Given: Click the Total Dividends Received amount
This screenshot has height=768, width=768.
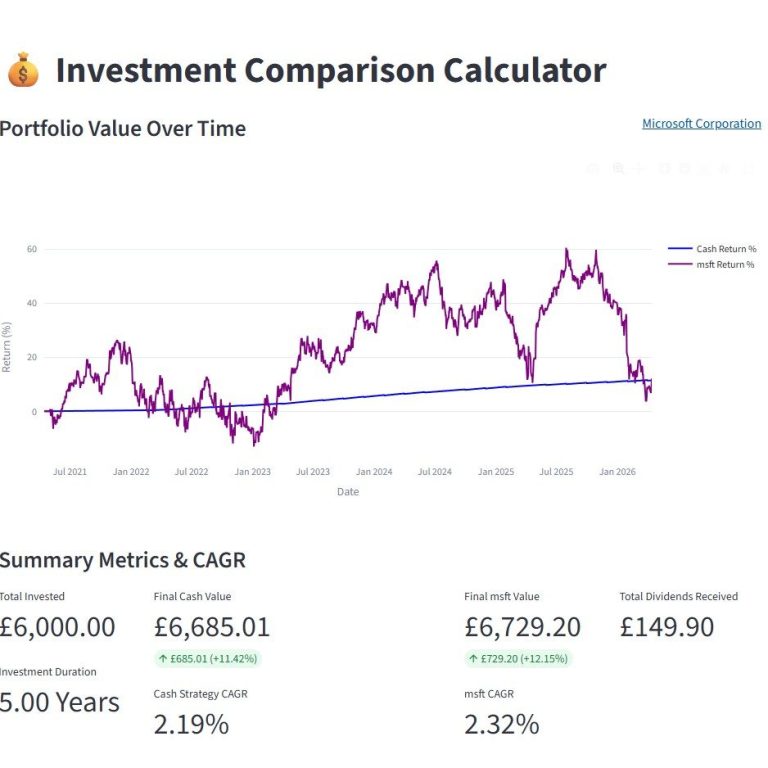Looking at the screenshot, I should 667,627.
